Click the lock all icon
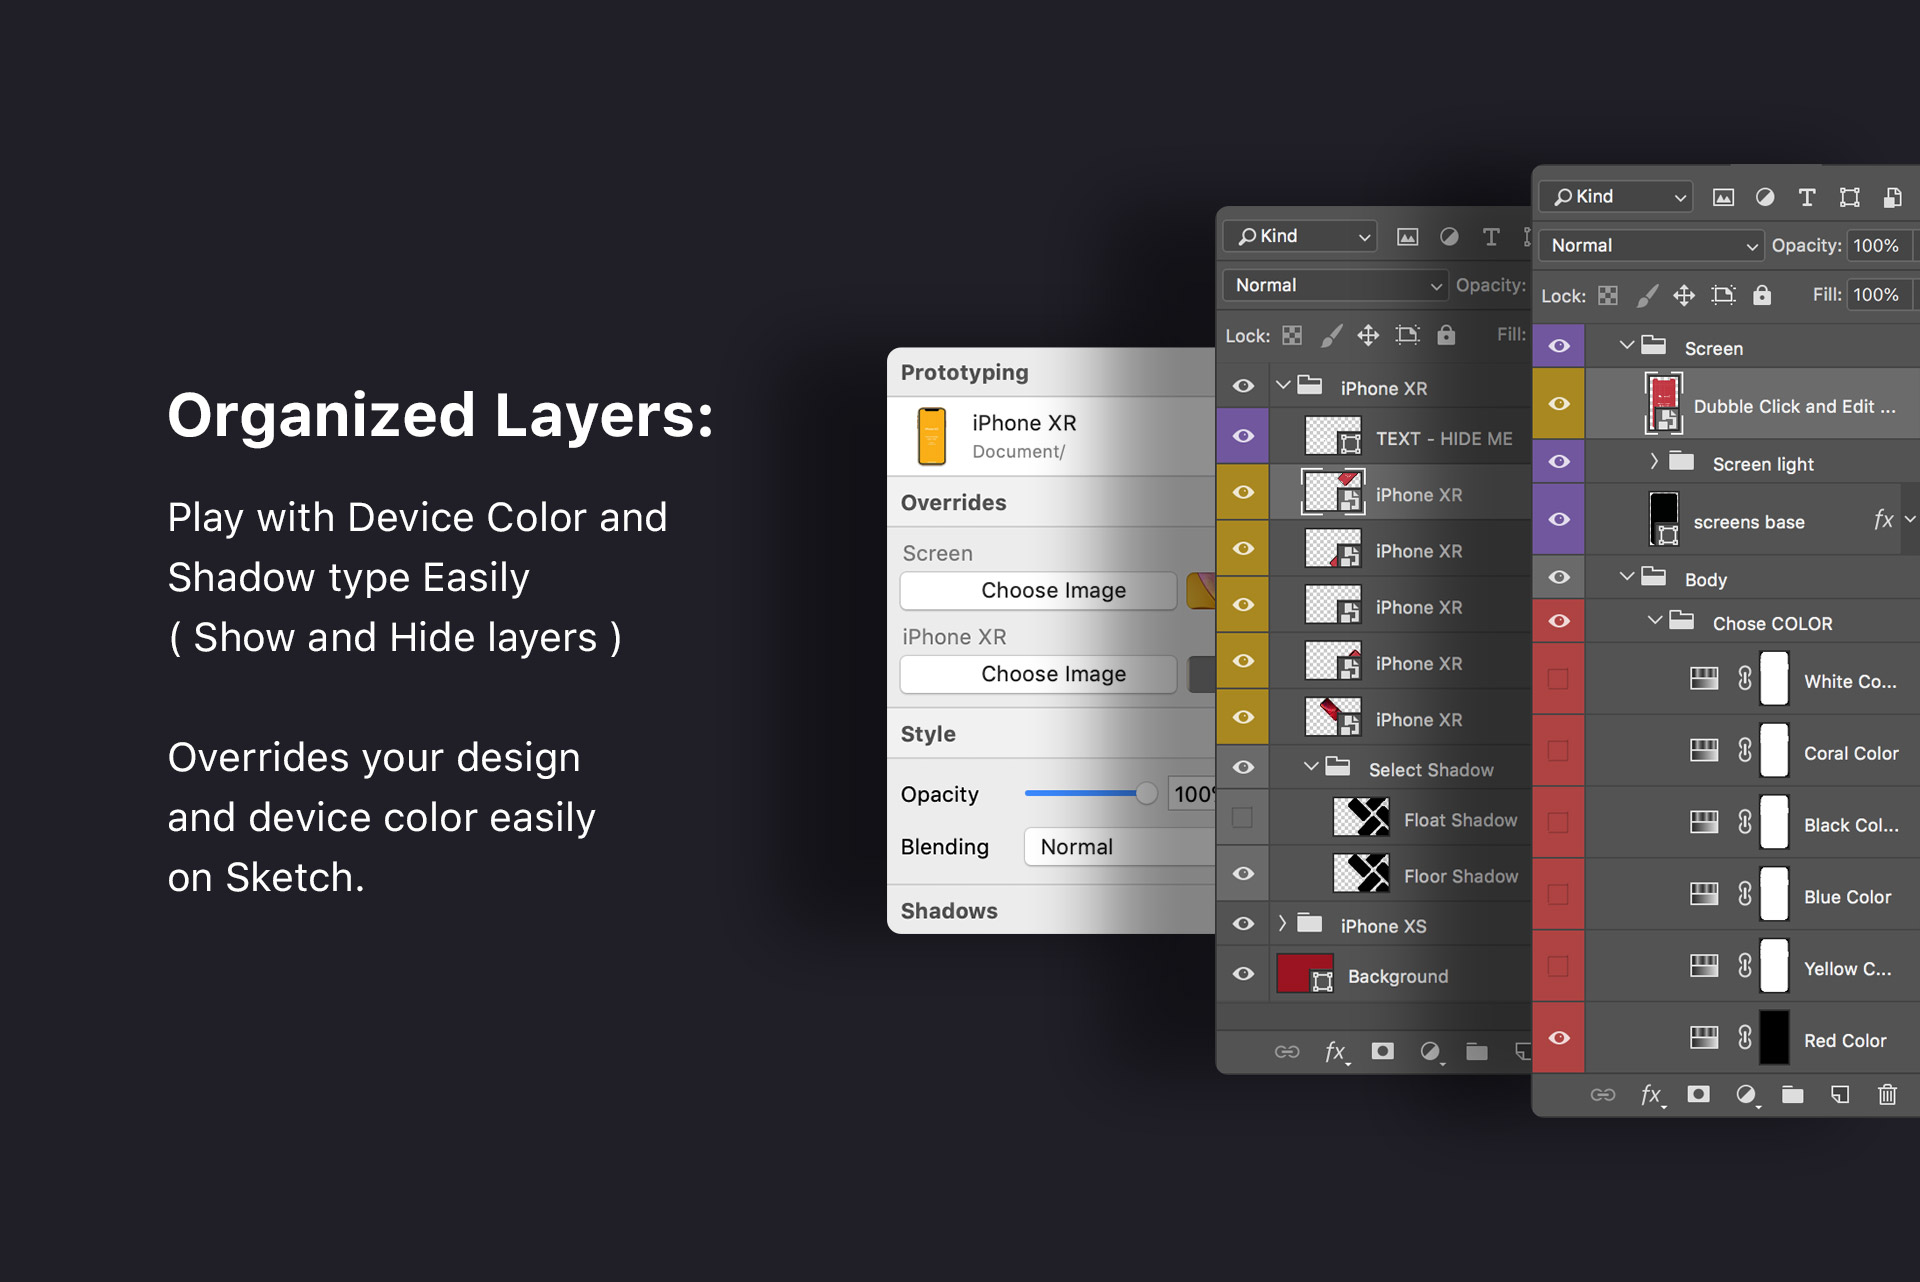 [x=1762, y=295]
